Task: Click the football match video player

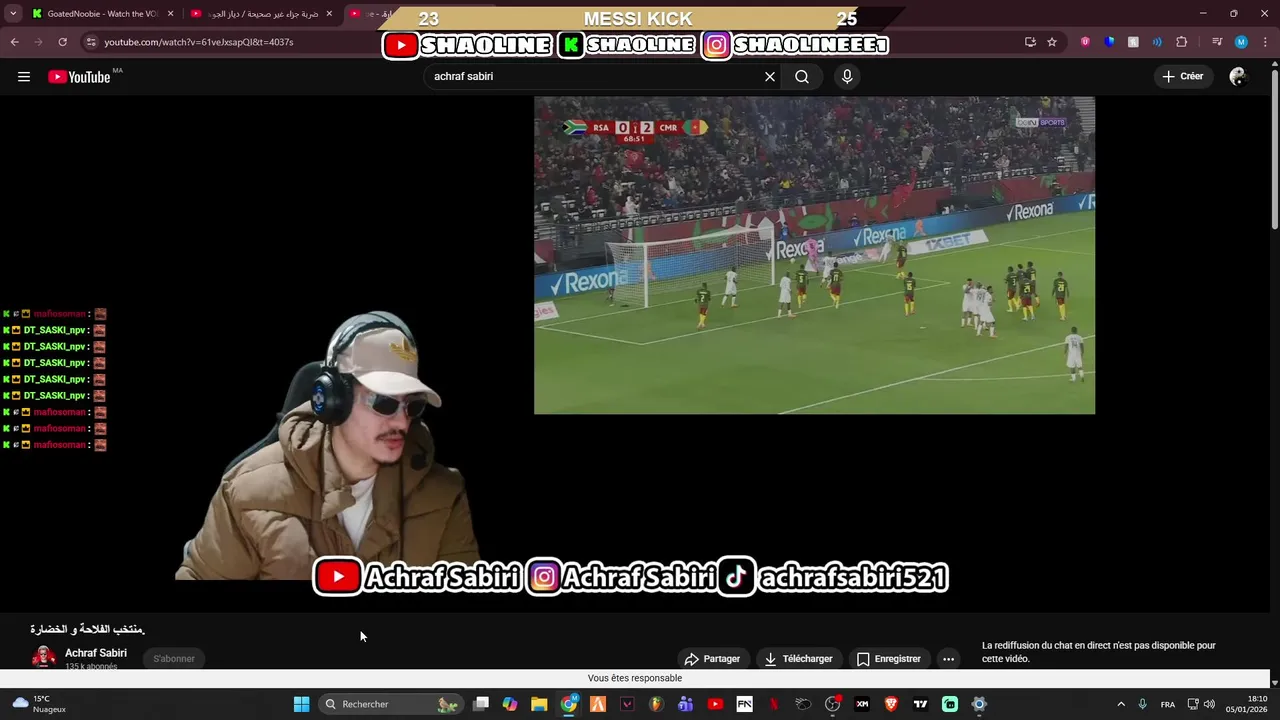Action: (814, 255)
